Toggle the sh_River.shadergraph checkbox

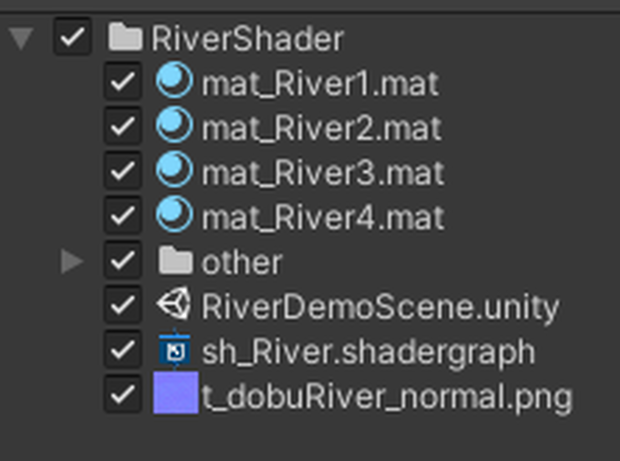click(123, 349)
